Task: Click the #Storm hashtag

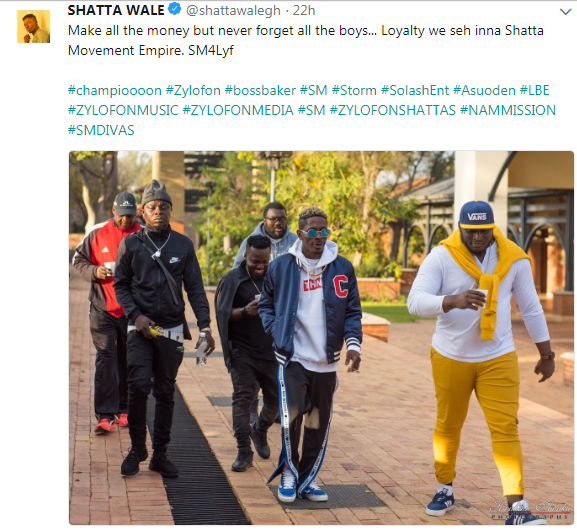Action: coord(354,90)
